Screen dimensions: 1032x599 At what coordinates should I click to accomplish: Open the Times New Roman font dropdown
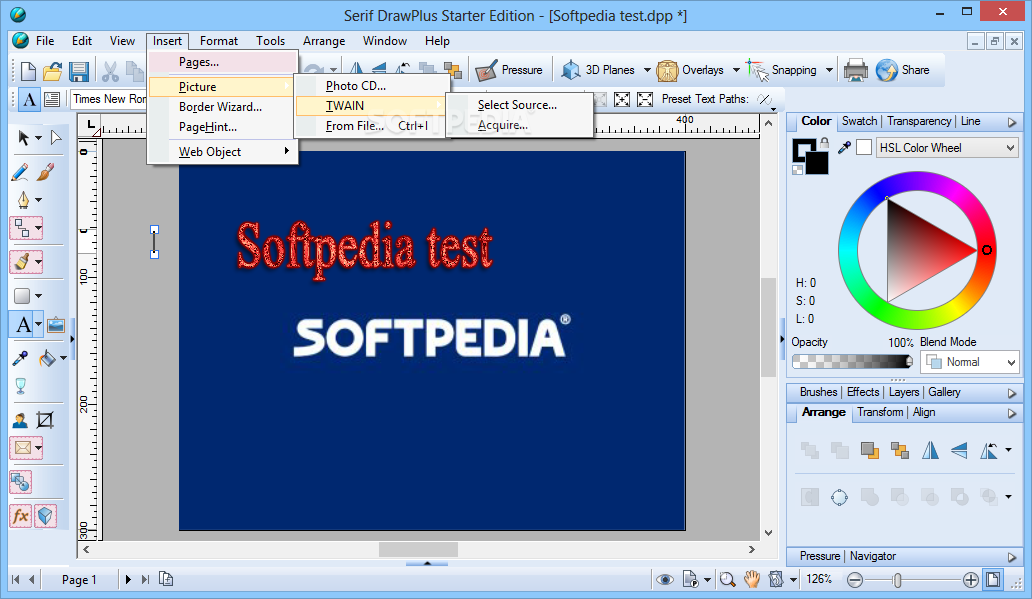(x=109, y=99)
